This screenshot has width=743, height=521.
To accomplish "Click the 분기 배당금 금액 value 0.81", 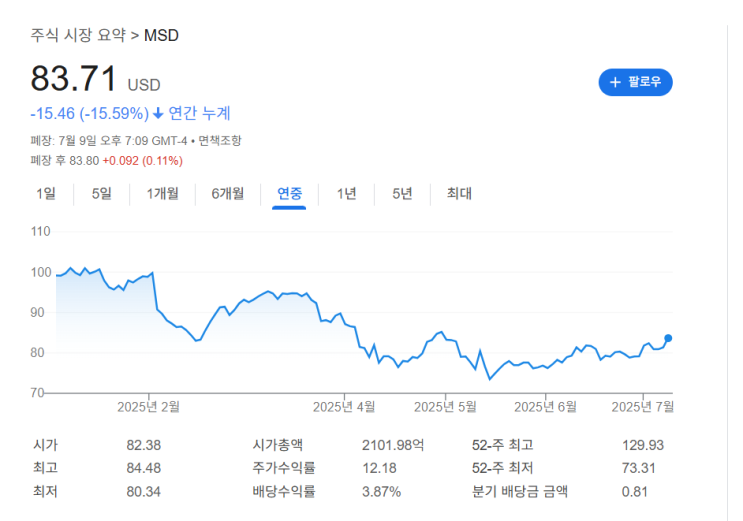I will pyautogui.click(x=634, y=492).
